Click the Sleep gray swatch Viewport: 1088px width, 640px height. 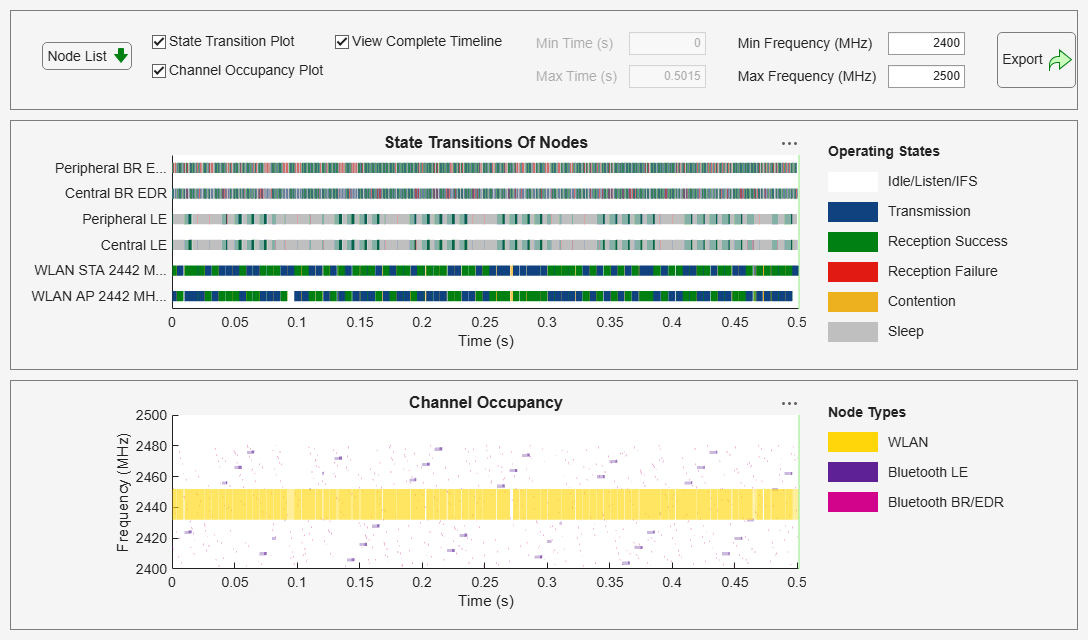pyautogui.click(x=853, y=332)
